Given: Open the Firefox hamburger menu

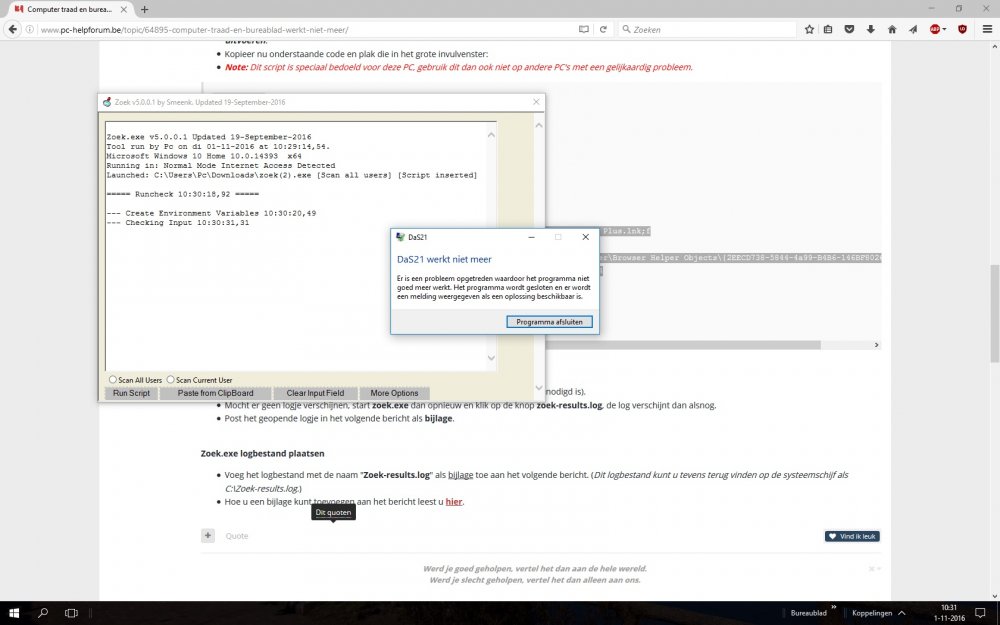Looking at the screenshot, I should (987, 29).
